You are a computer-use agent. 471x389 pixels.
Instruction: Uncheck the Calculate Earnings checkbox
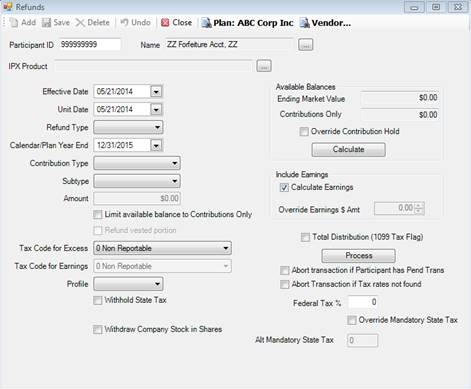tap(284, 188)
